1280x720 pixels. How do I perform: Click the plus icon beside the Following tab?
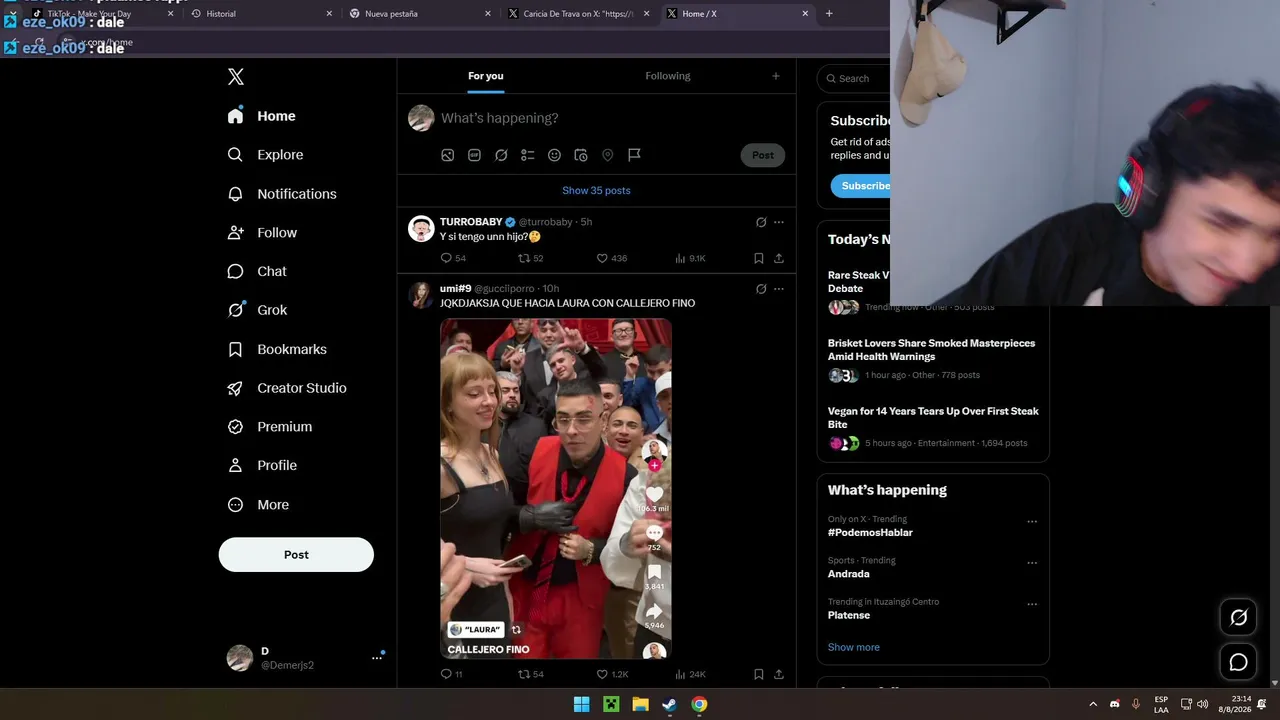775,76
